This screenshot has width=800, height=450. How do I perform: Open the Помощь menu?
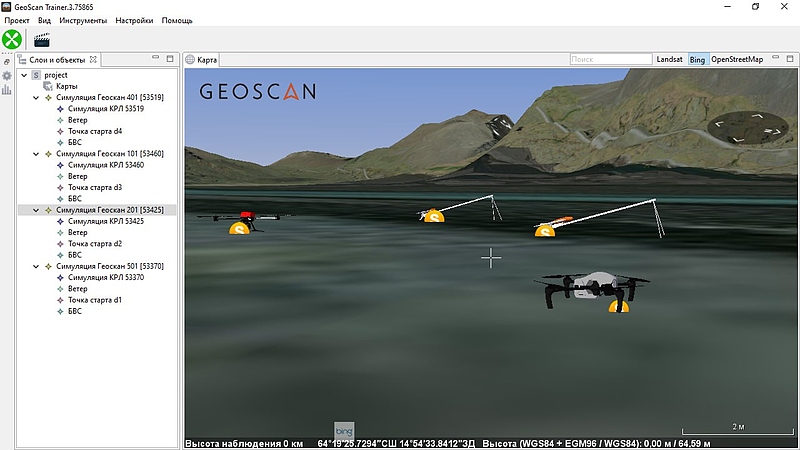(x=177, y=20)
